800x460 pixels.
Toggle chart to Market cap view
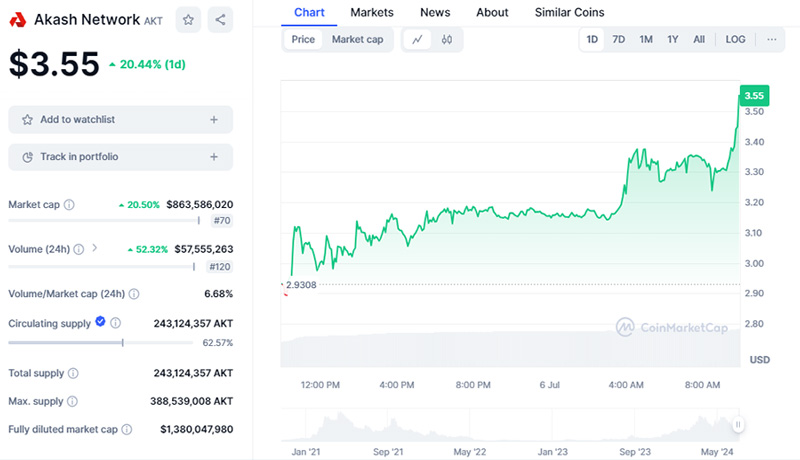coord(357,40)
